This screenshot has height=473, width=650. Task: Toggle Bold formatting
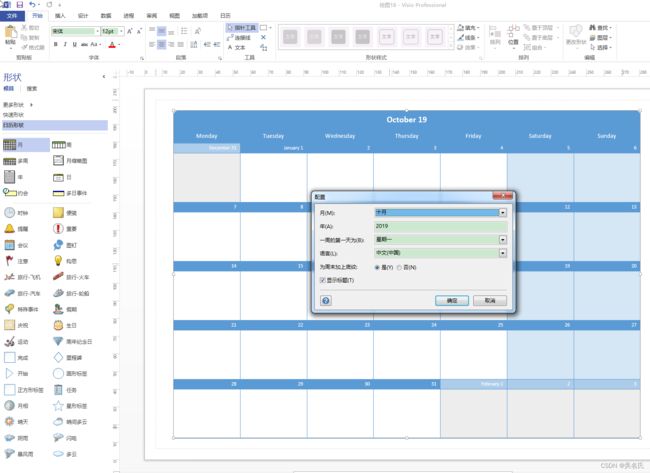(x=56, y=44)
